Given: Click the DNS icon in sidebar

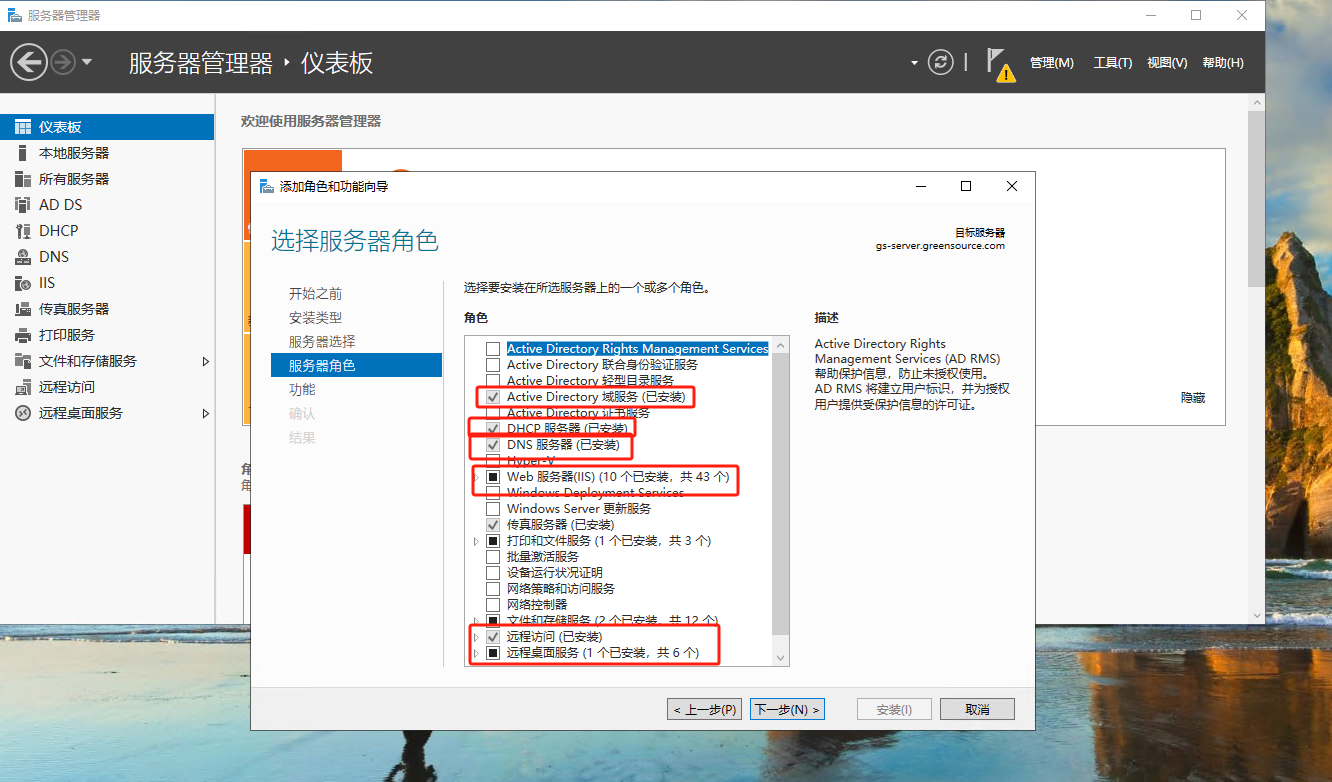Looking at the screenshot, I should coord(22,257).
